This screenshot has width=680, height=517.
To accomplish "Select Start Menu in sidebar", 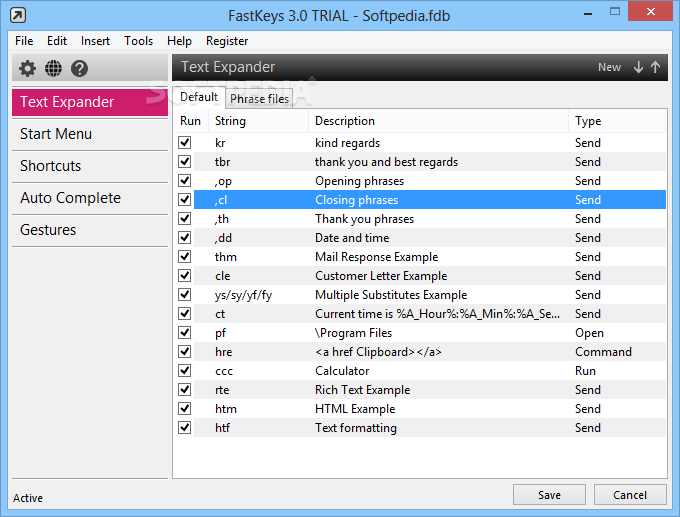I will tap(90, 134).
